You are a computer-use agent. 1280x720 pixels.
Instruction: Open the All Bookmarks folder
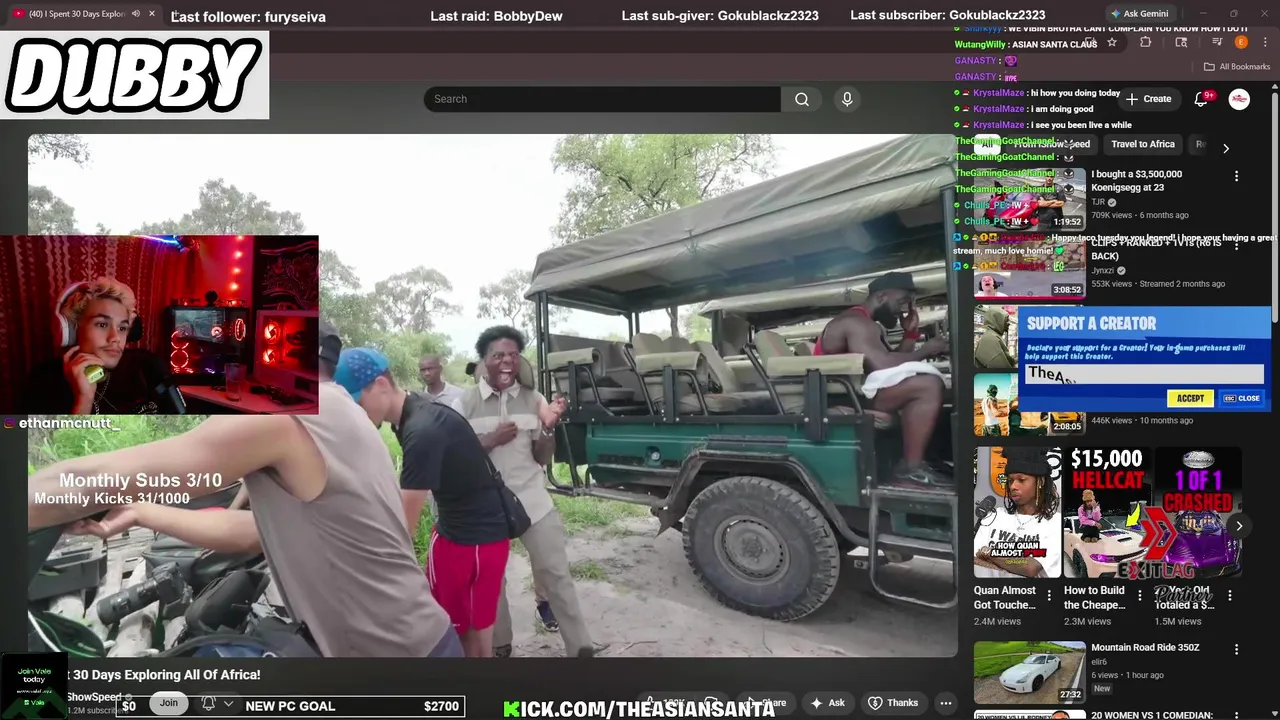(x=1237, y=67)
